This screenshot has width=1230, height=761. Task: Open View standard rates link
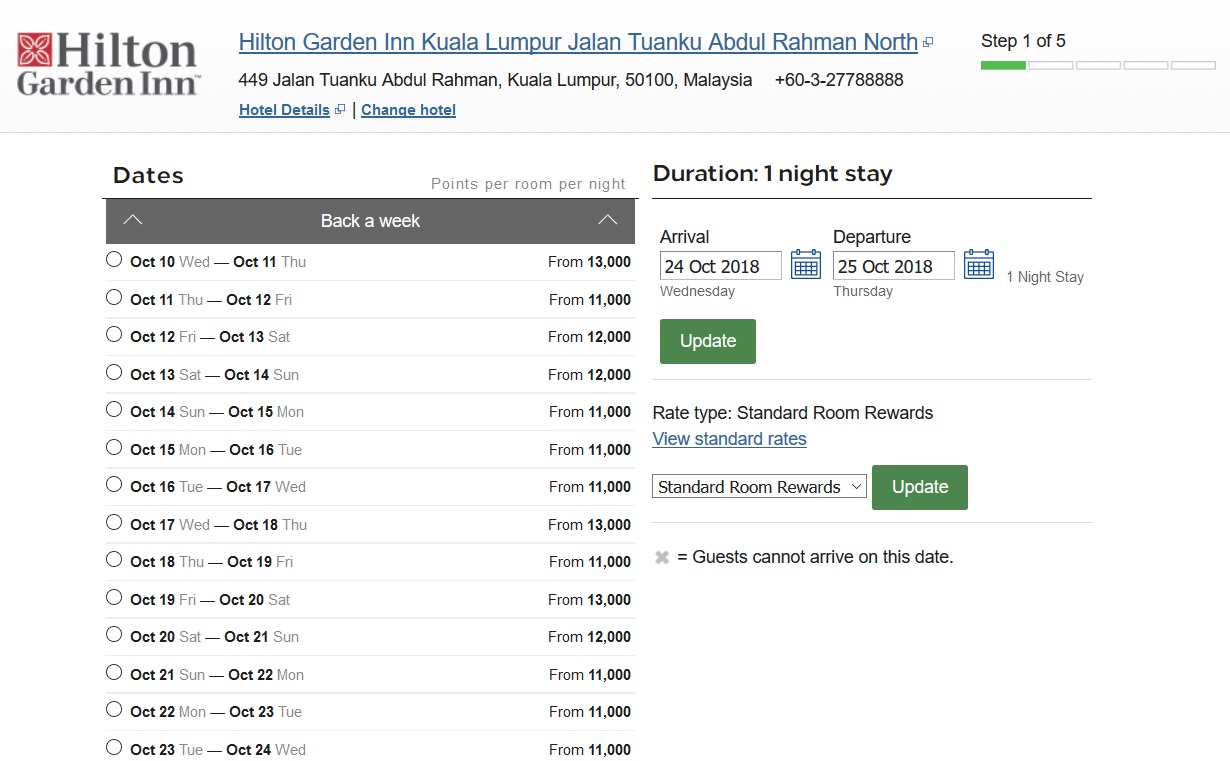click(x=729, y=439)
